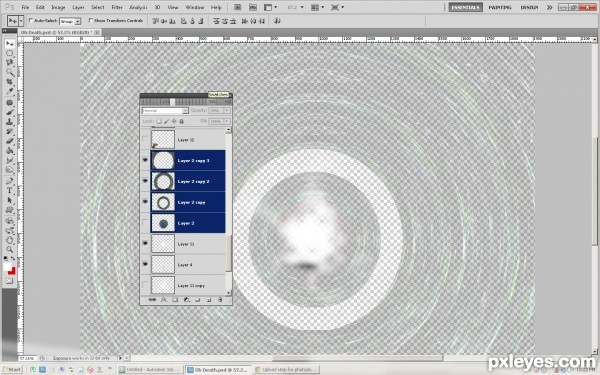Screen dimensions: 600x375
Task: Swap foreground and background colors
Action: tap(13, 259)
